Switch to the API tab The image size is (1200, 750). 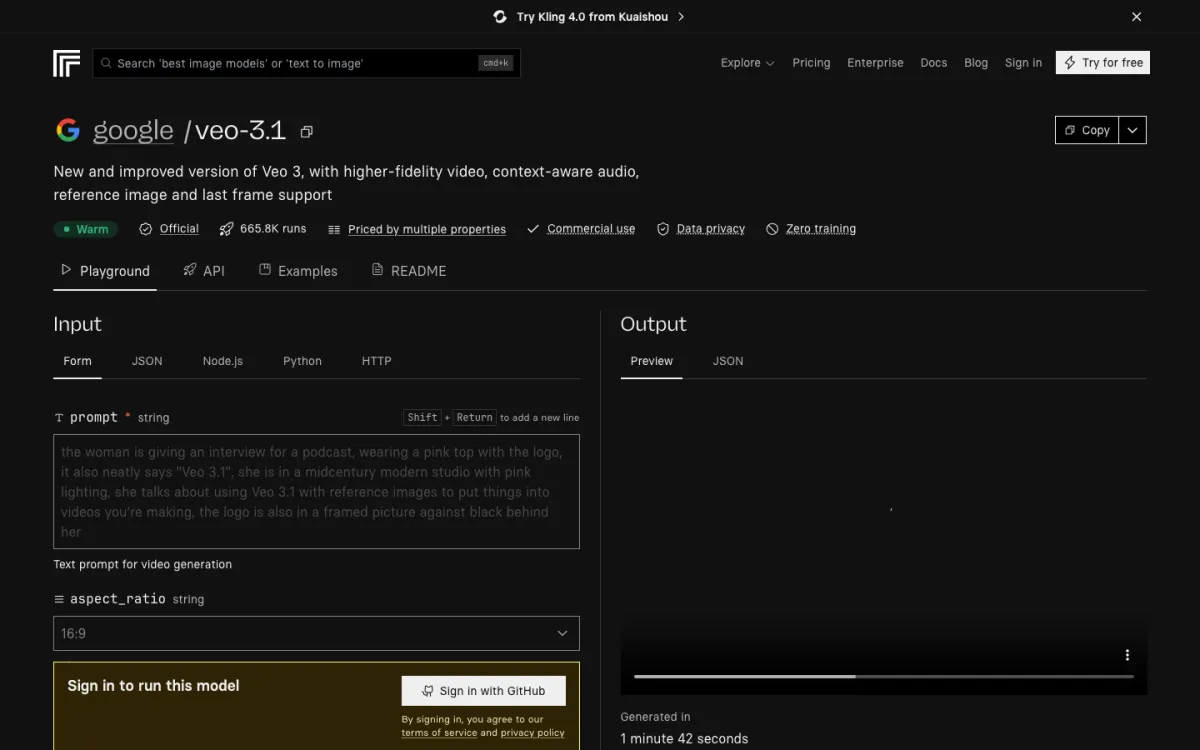204,271
